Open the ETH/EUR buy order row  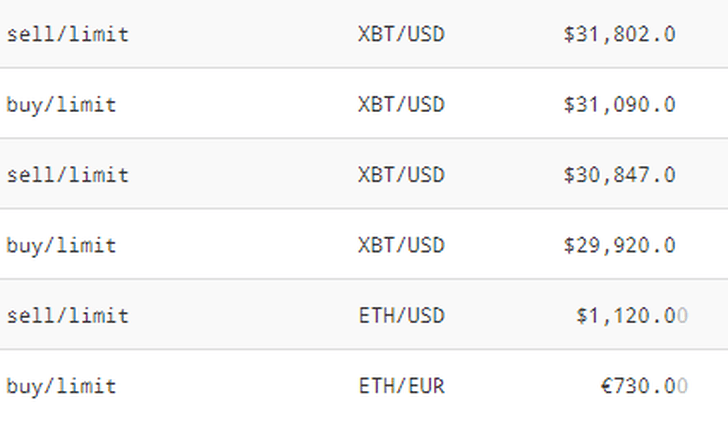pos(364,386)
